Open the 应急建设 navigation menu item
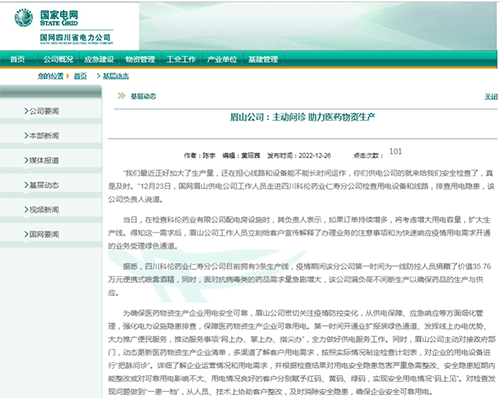The height and width of the screenshot is (399, 500). pos(99,59)
